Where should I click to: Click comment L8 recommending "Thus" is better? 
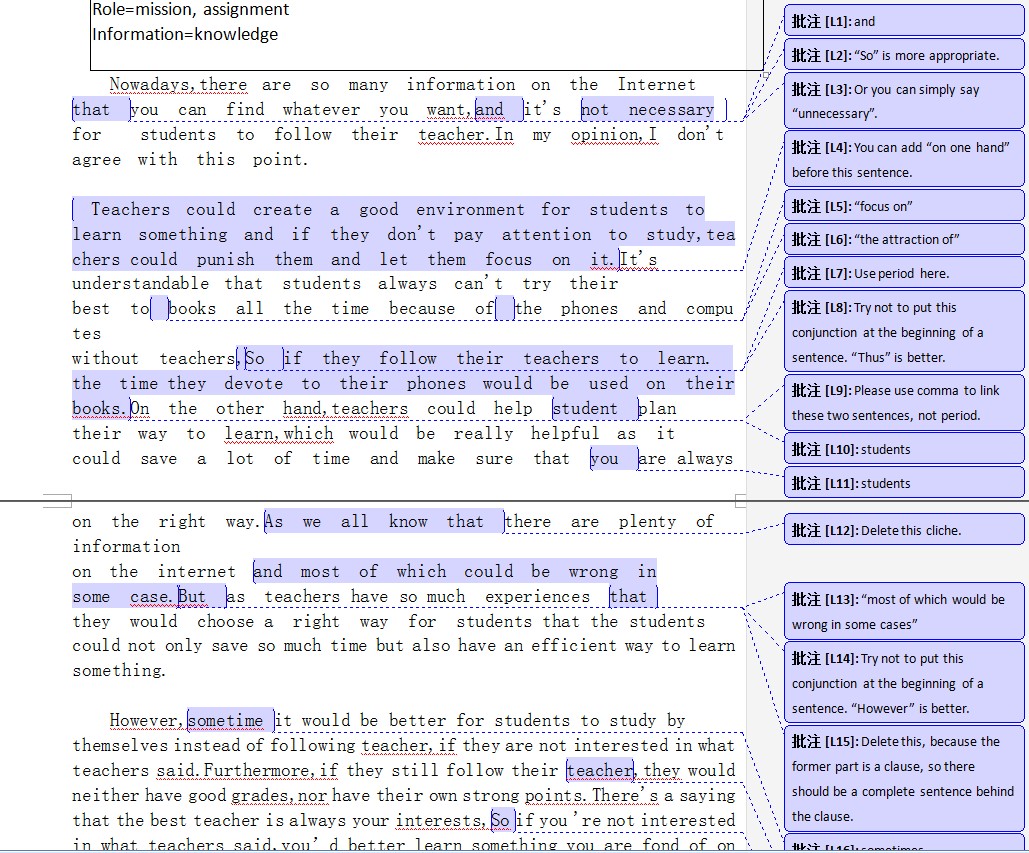[904, 332]
